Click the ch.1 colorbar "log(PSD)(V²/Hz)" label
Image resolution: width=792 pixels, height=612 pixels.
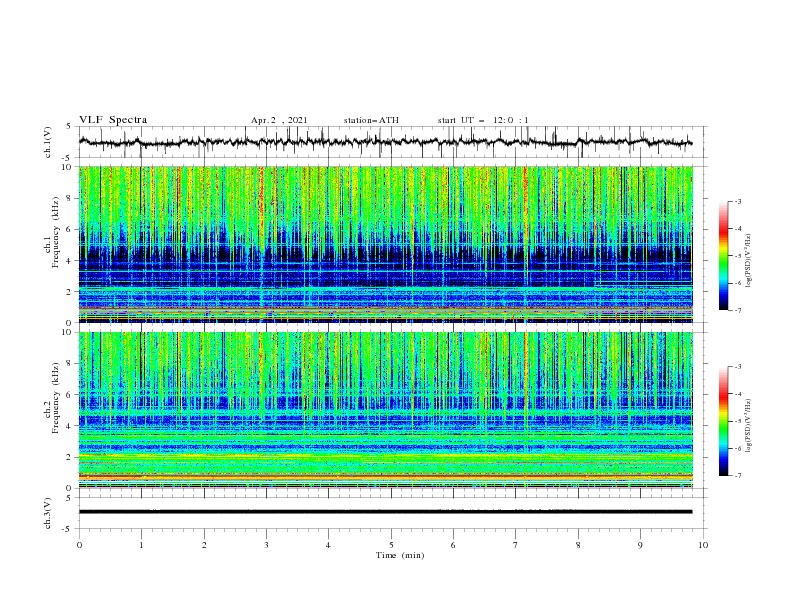coord(749,261)
